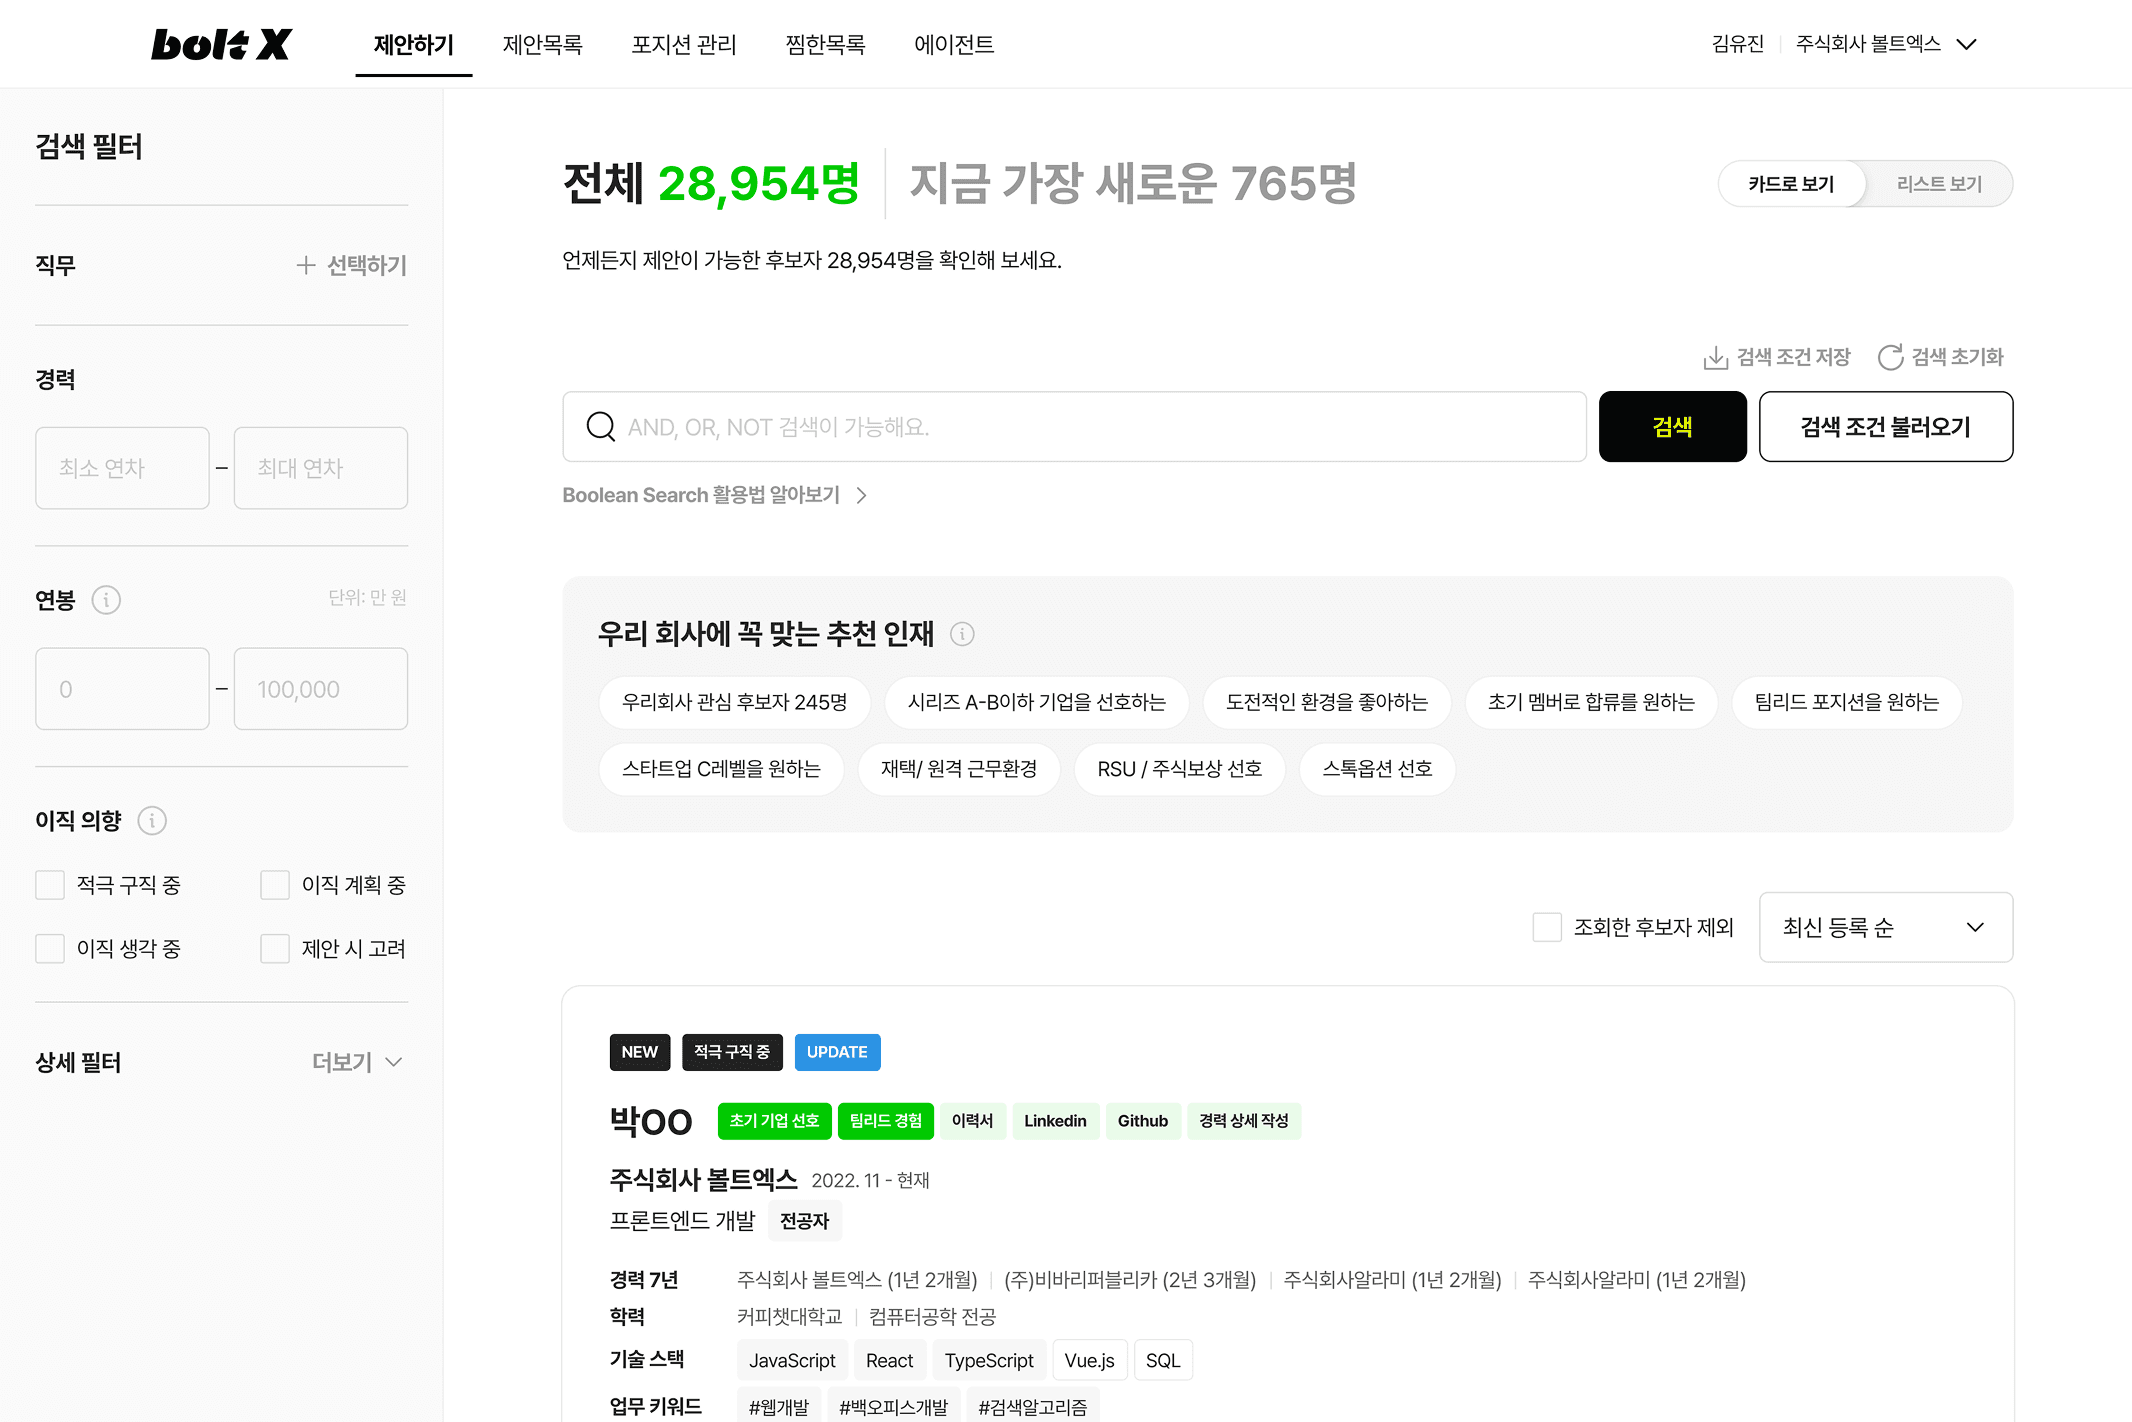The width and height of the screenshot is (2132, 1422).
Task: Switch to the 포지션 관리 tab
Action: [684, 44]
